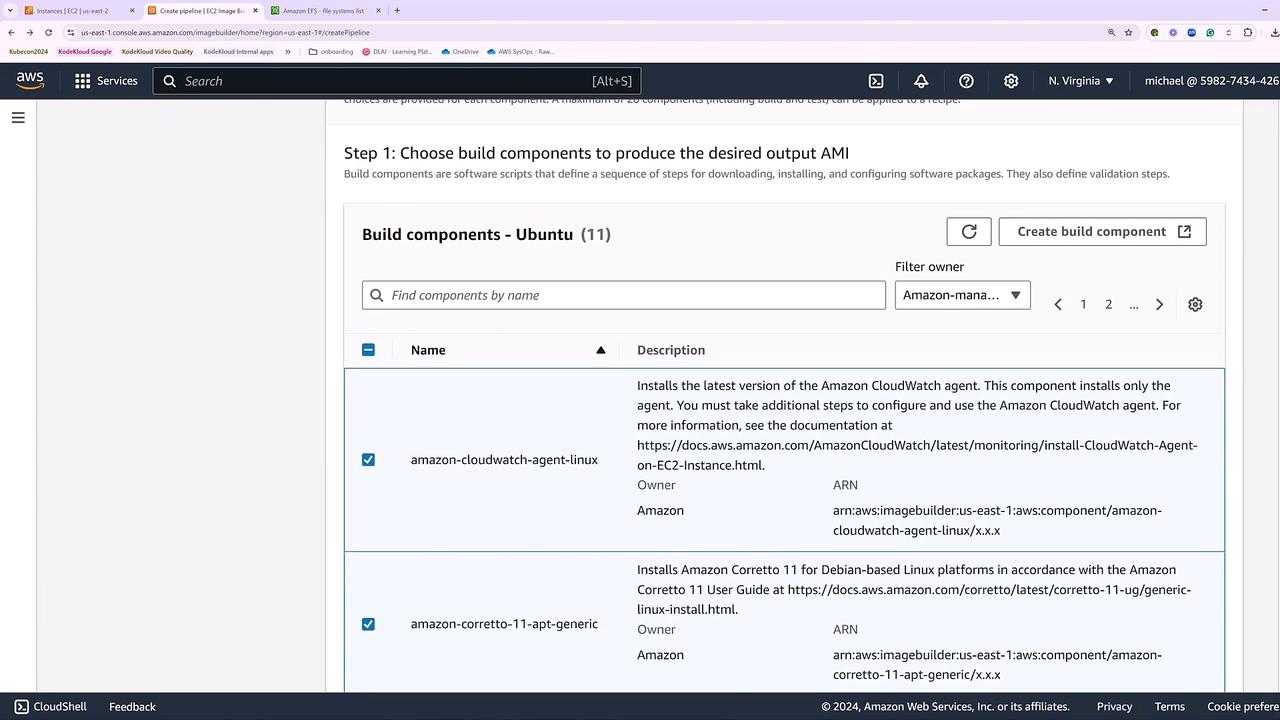Toggle the select-all components checkbox
The height and width of the screenshot is (720, 1280).
click(x=368, y=350)
